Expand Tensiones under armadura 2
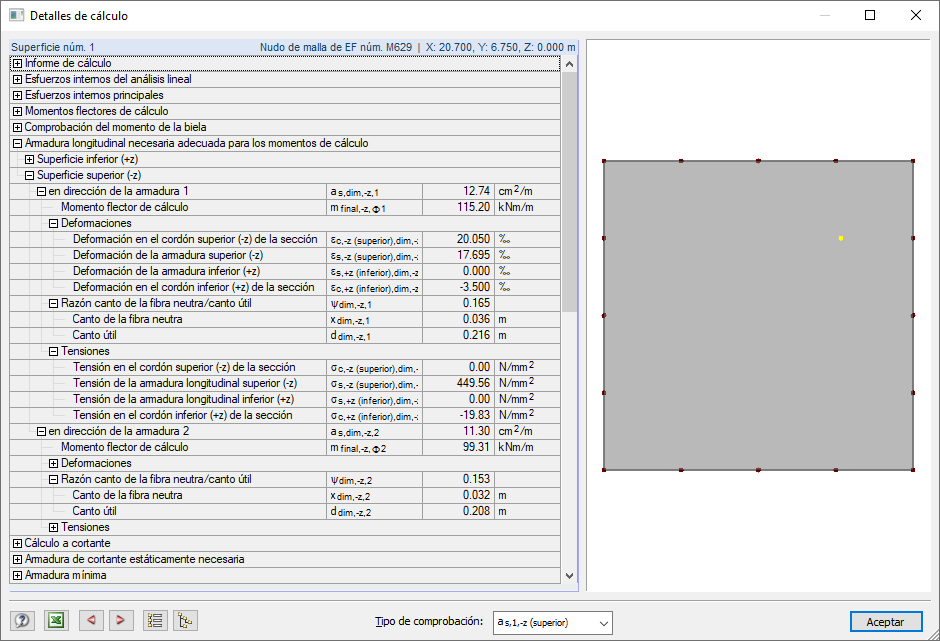The image size is (940, 641). pos(53,528)
